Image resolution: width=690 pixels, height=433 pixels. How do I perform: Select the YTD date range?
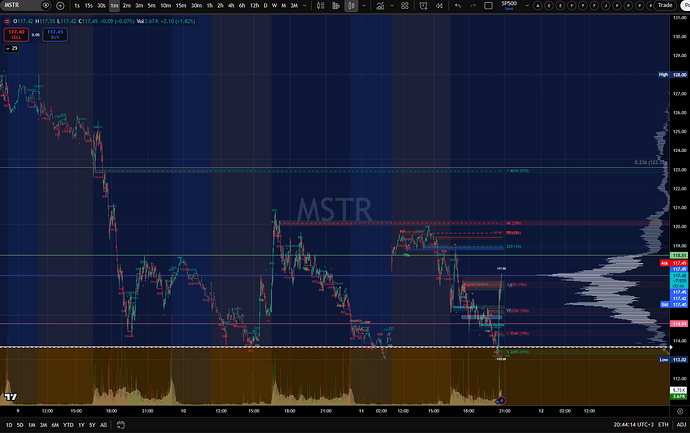coord(68,425)
